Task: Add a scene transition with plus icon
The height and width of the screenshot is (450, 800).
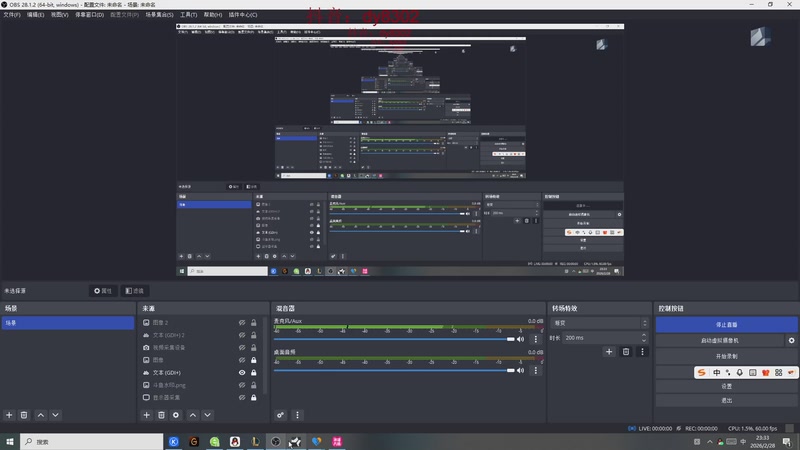Action: 609,352
